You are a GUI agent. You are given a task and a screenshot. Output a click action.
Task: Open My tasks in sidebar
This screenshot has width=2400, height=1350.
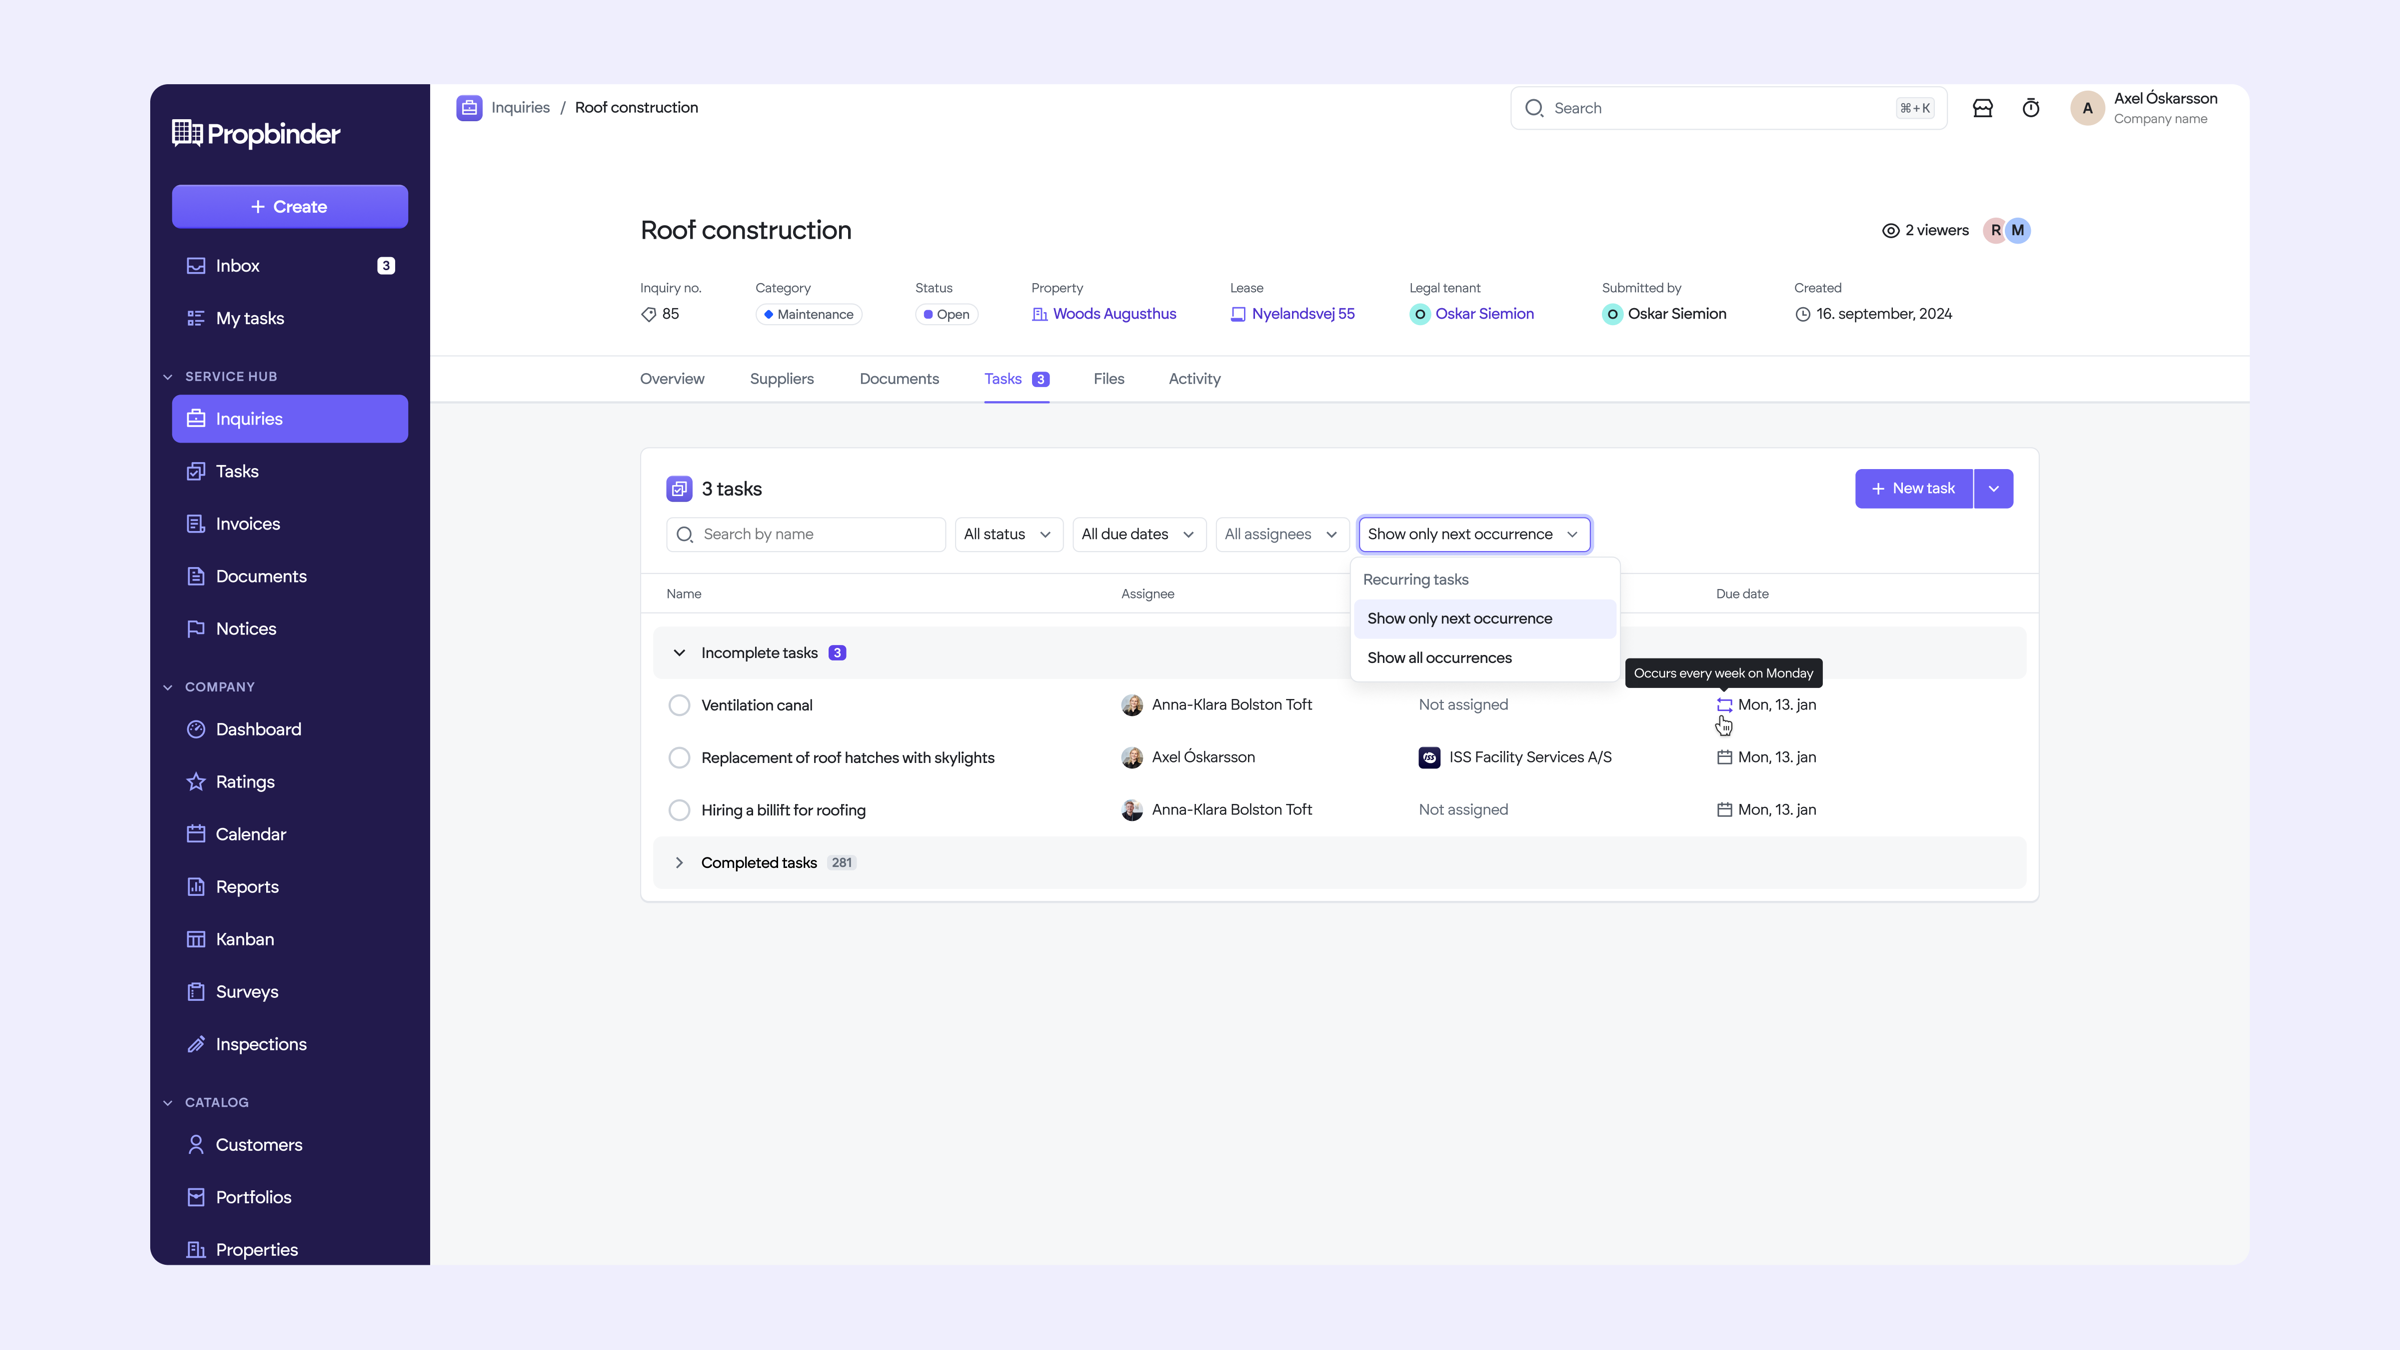(290, 318)
